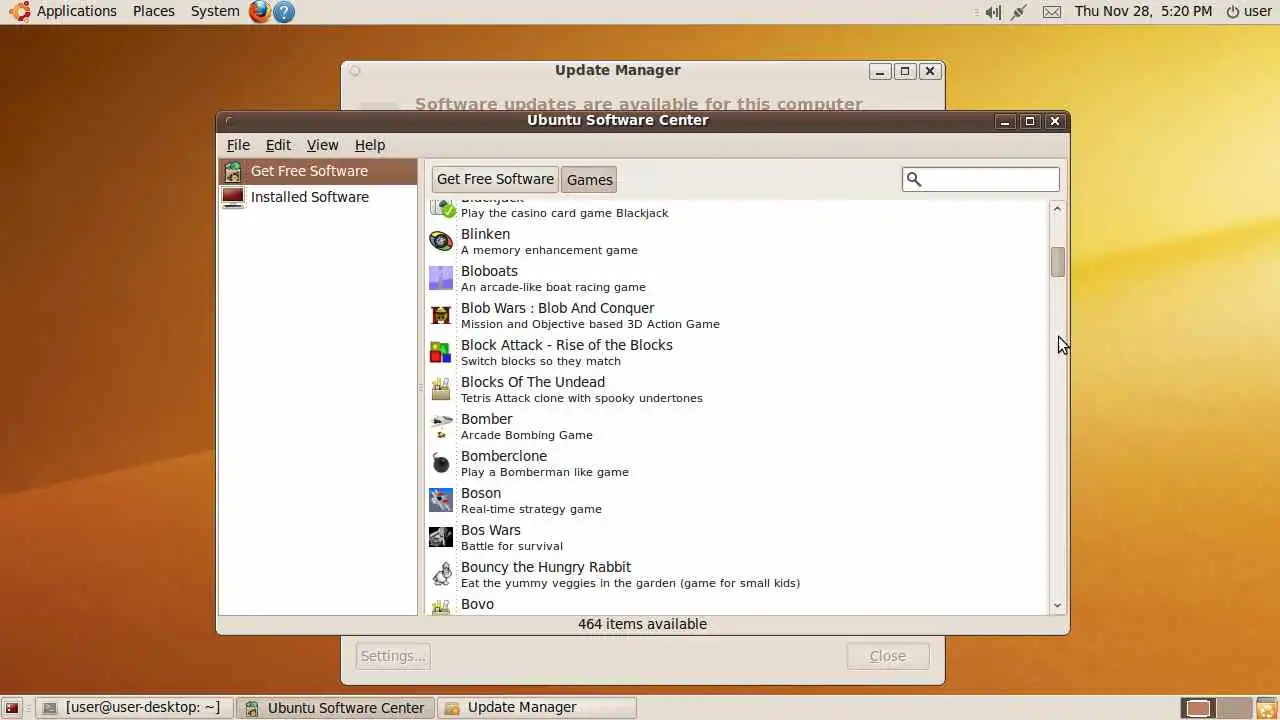
Task: Click the Boson game icon
Action: (441, 500)
